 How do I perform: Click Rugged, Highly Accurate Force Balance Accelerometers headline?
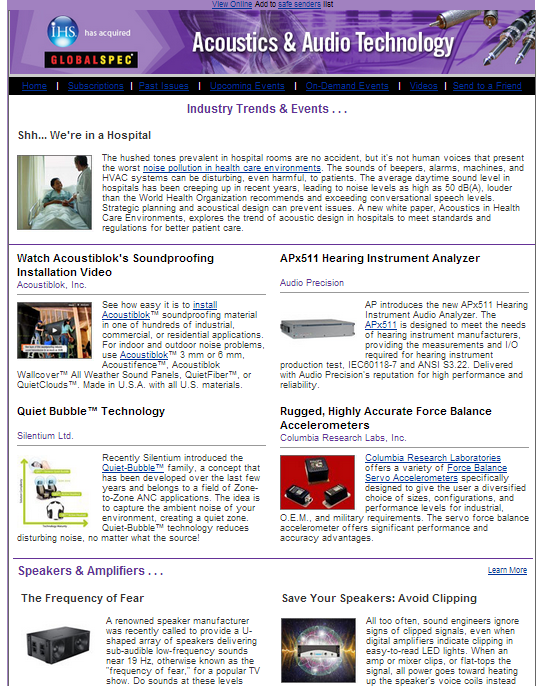[x=386, y=418]
